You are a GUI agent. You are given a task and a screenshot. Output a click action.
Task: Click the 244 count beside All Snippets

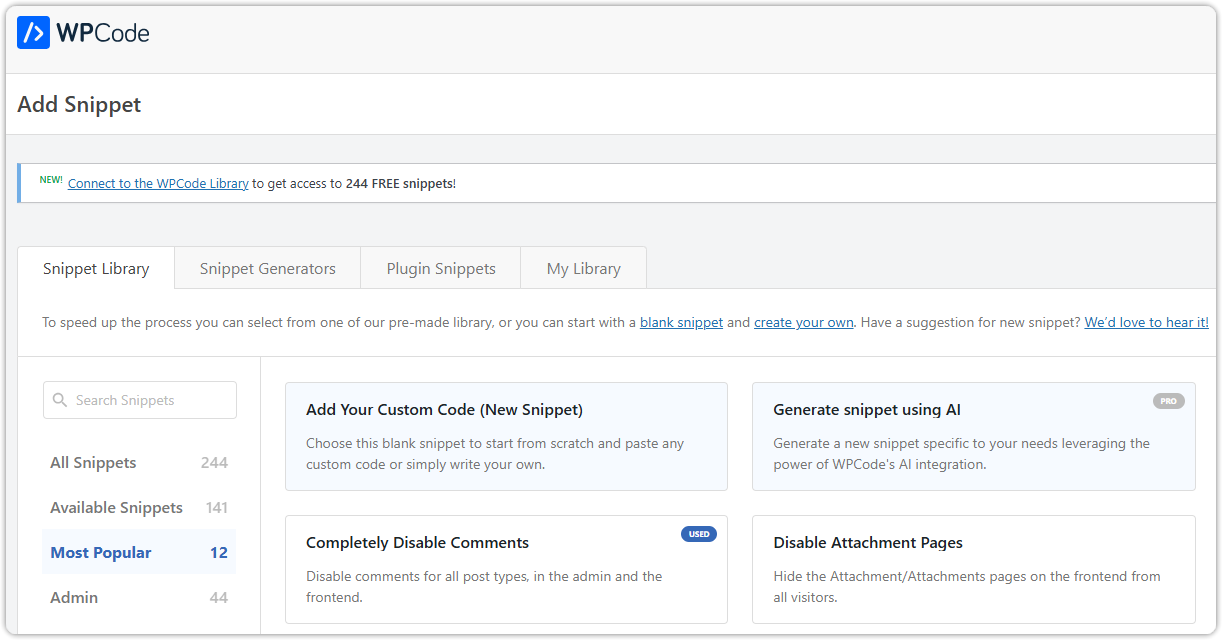214,462
